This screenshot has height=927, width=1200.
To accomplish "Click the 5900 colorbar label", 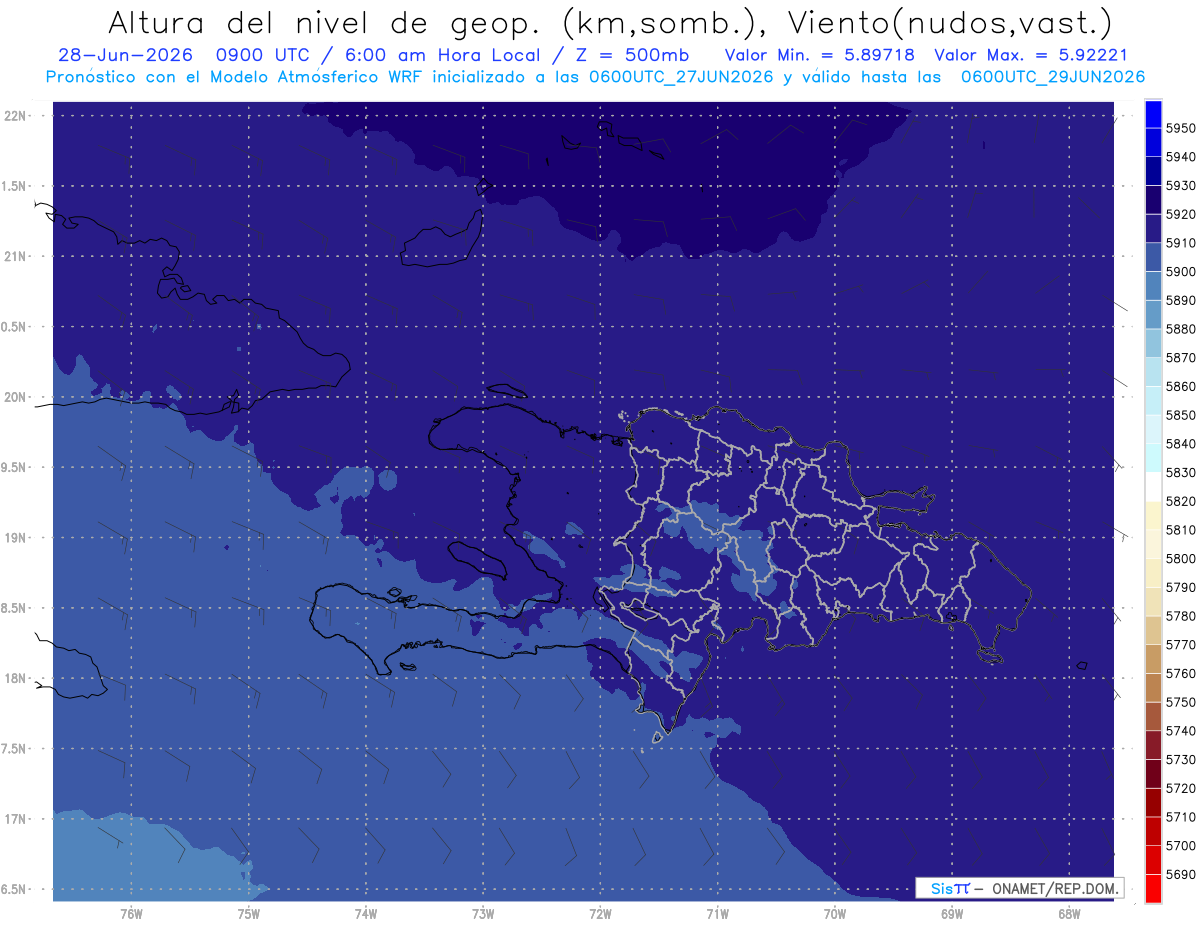I will tap(1180, 271).
